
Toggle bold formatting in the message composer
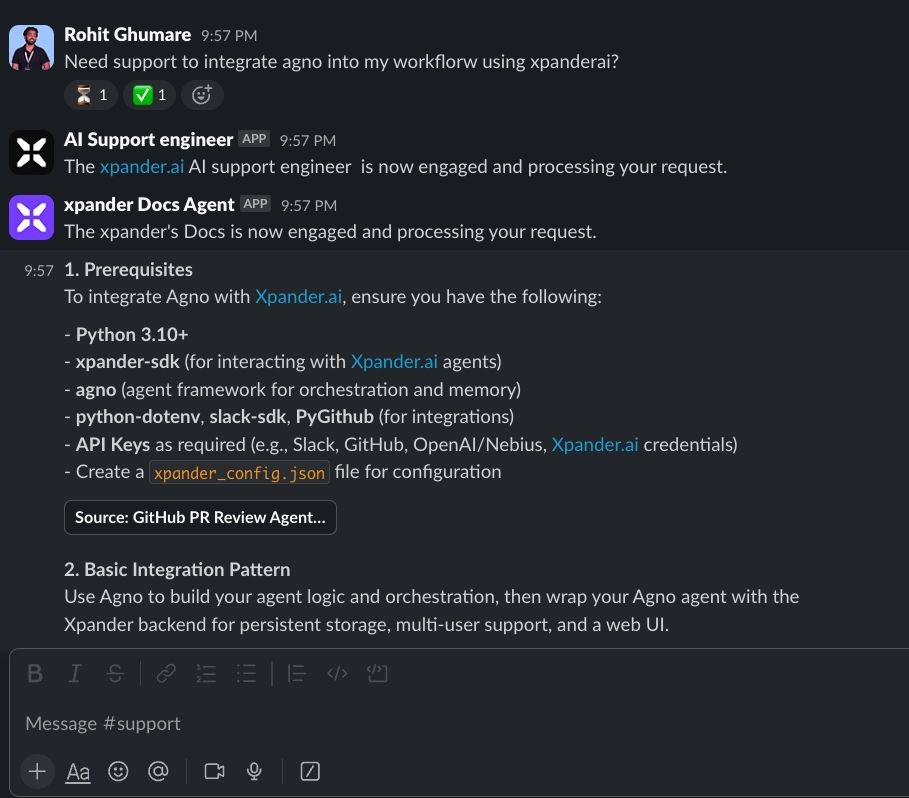pos(35,673)
